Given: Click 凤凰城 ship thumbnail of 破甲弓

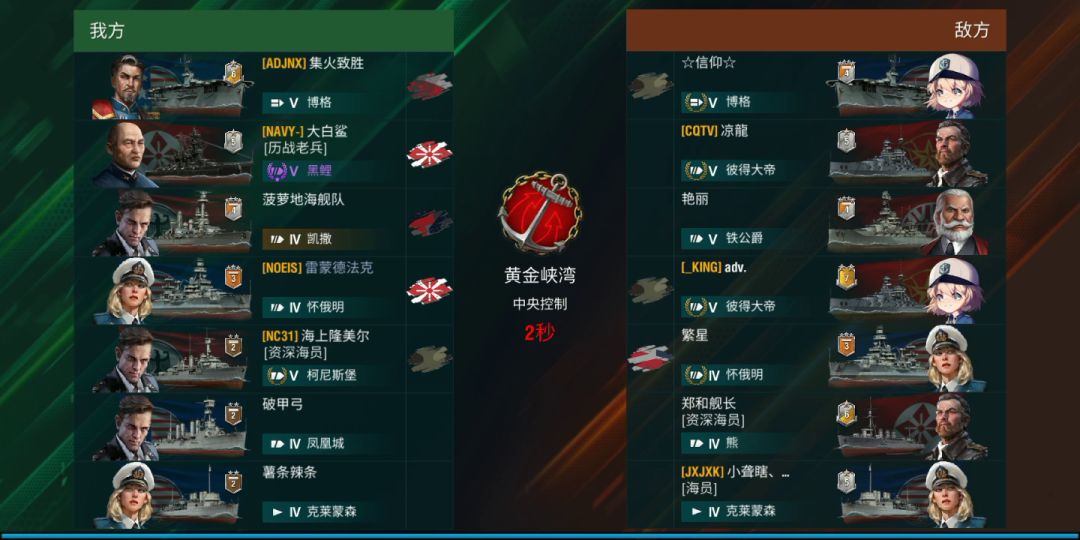Looking at the screenshot, I should pos(198,428).
